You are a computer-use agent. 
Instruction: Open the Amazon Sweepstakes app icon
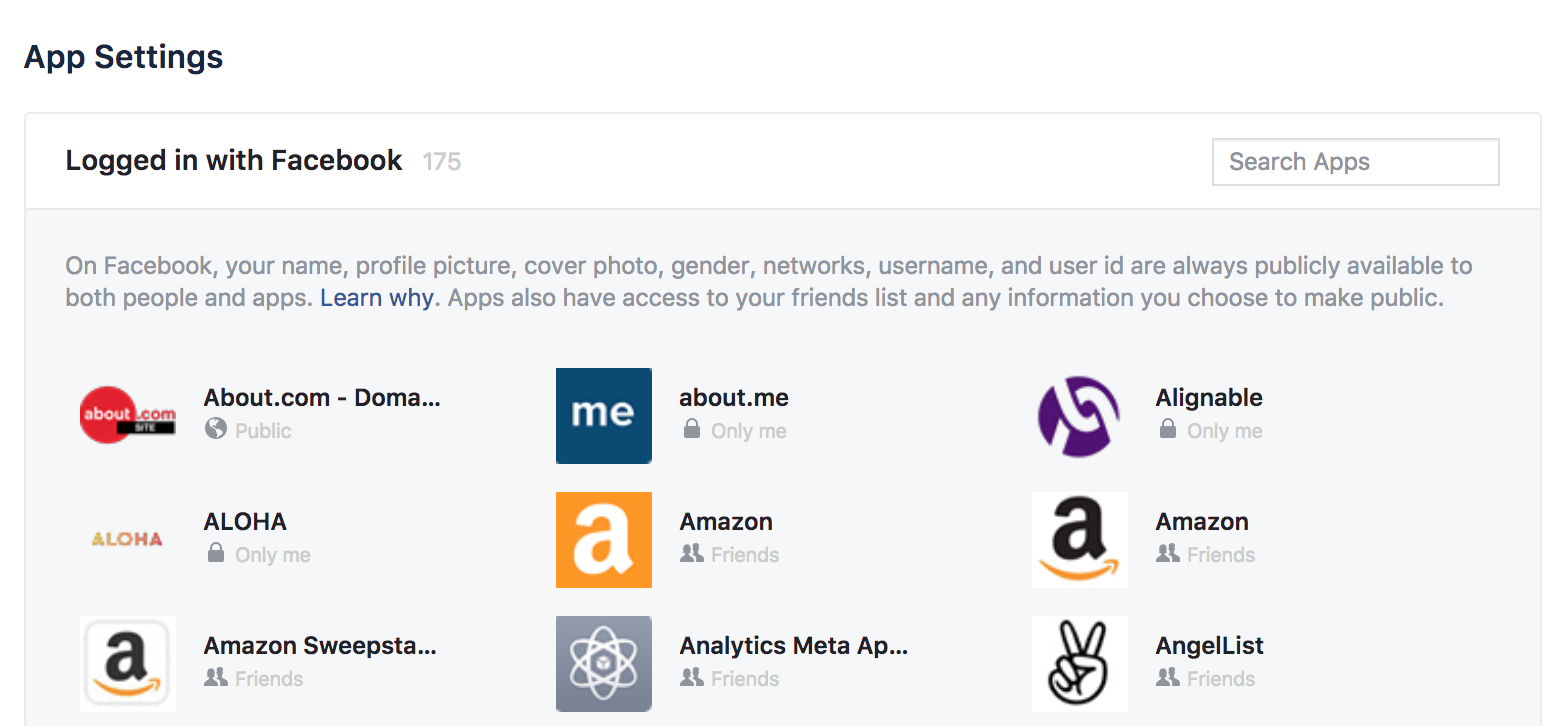(x=127, y=663)
